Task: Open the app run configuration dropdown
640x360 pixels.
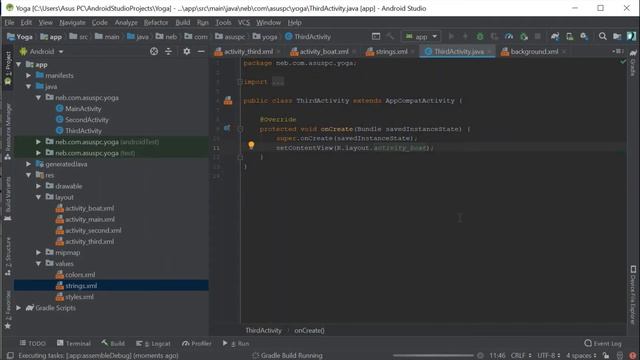Action: coord(421,37)
